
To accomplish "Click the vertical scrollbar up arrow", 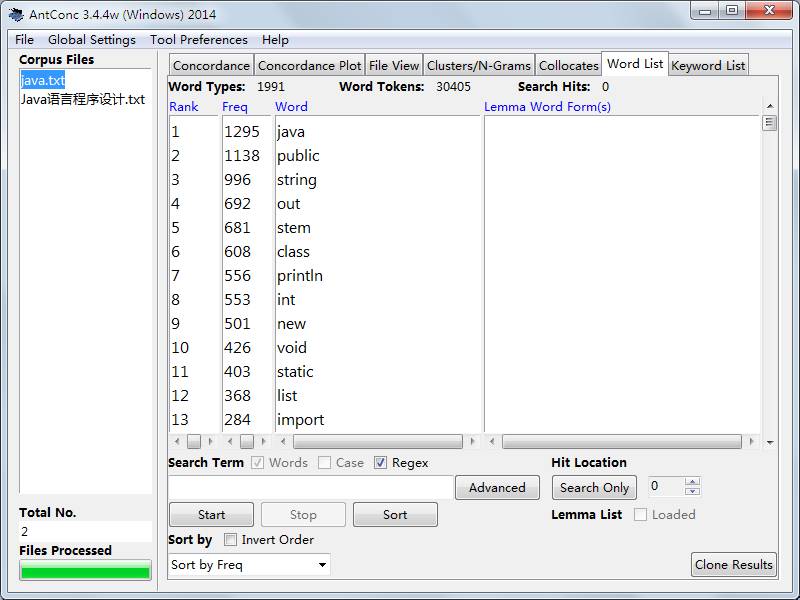I will pos(770,106).
